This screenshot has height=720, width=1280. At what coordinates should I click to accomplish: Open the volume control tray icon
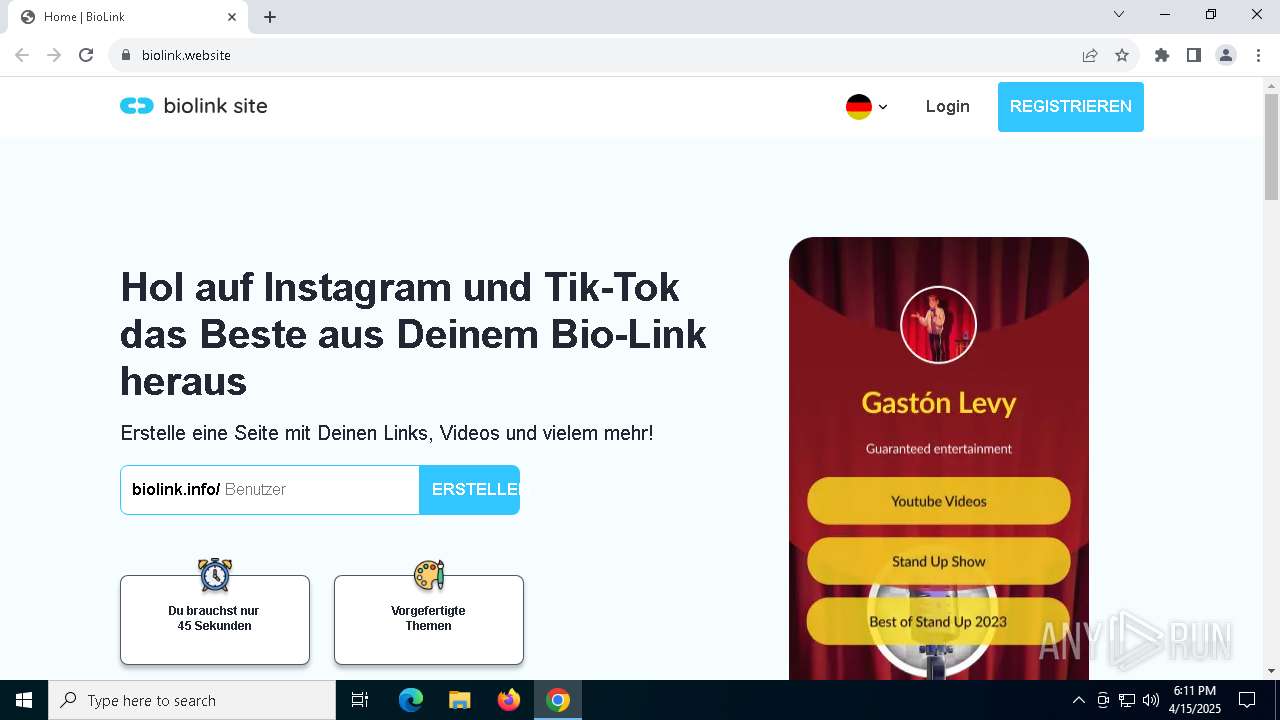[1151, 700]
